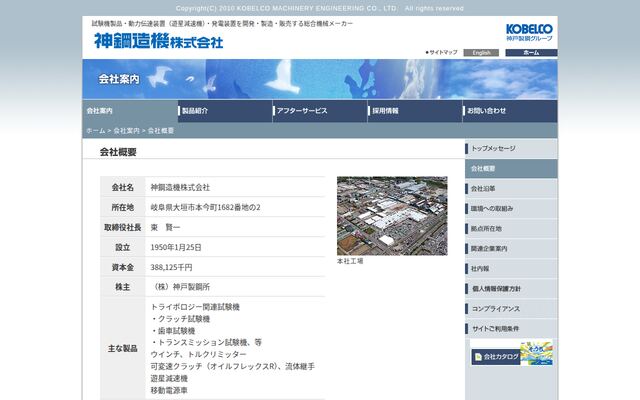Click the 取締役社長 table row label

[x=123, y=227]
